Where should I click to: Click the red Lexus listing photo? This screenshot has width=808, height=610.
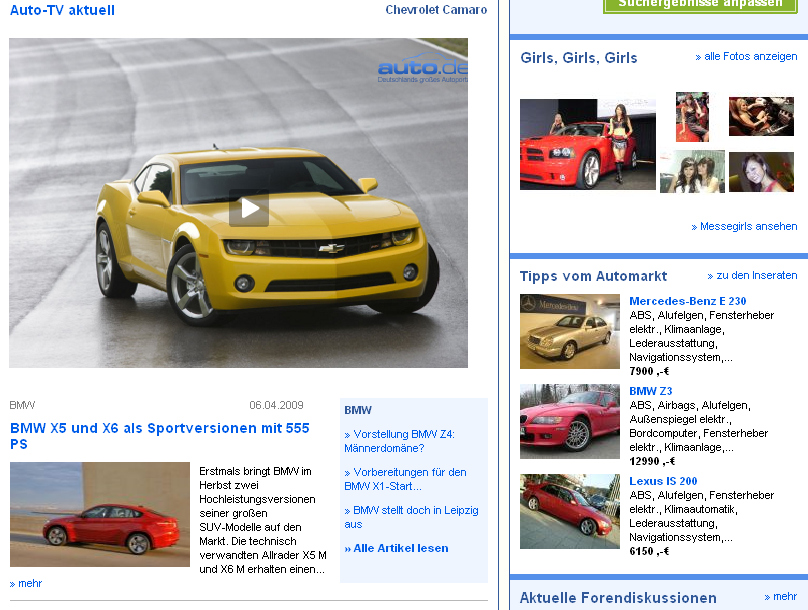(x=570, y=511)
